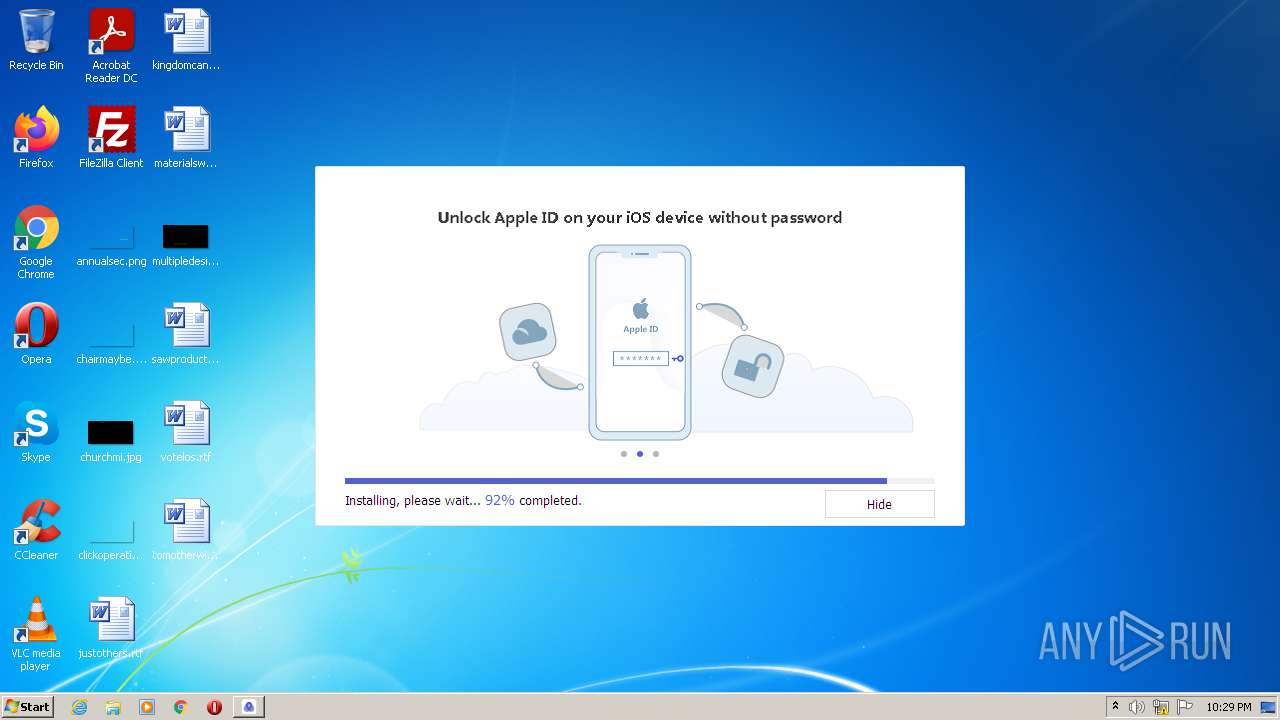Viewport: 1280px width, 720px height.
Task: Open the Opera desktop shortcut
Action: pyautogui.click(x=36, y=334)
